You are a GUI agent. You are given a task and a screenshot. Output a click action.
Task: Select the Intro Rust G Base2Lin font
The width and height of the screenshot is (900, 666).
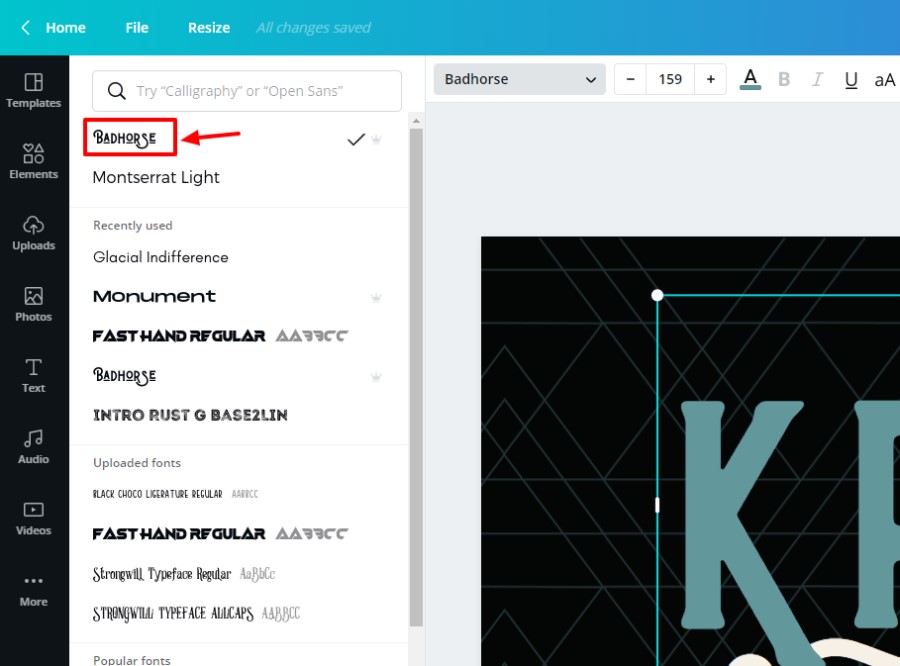190,415
